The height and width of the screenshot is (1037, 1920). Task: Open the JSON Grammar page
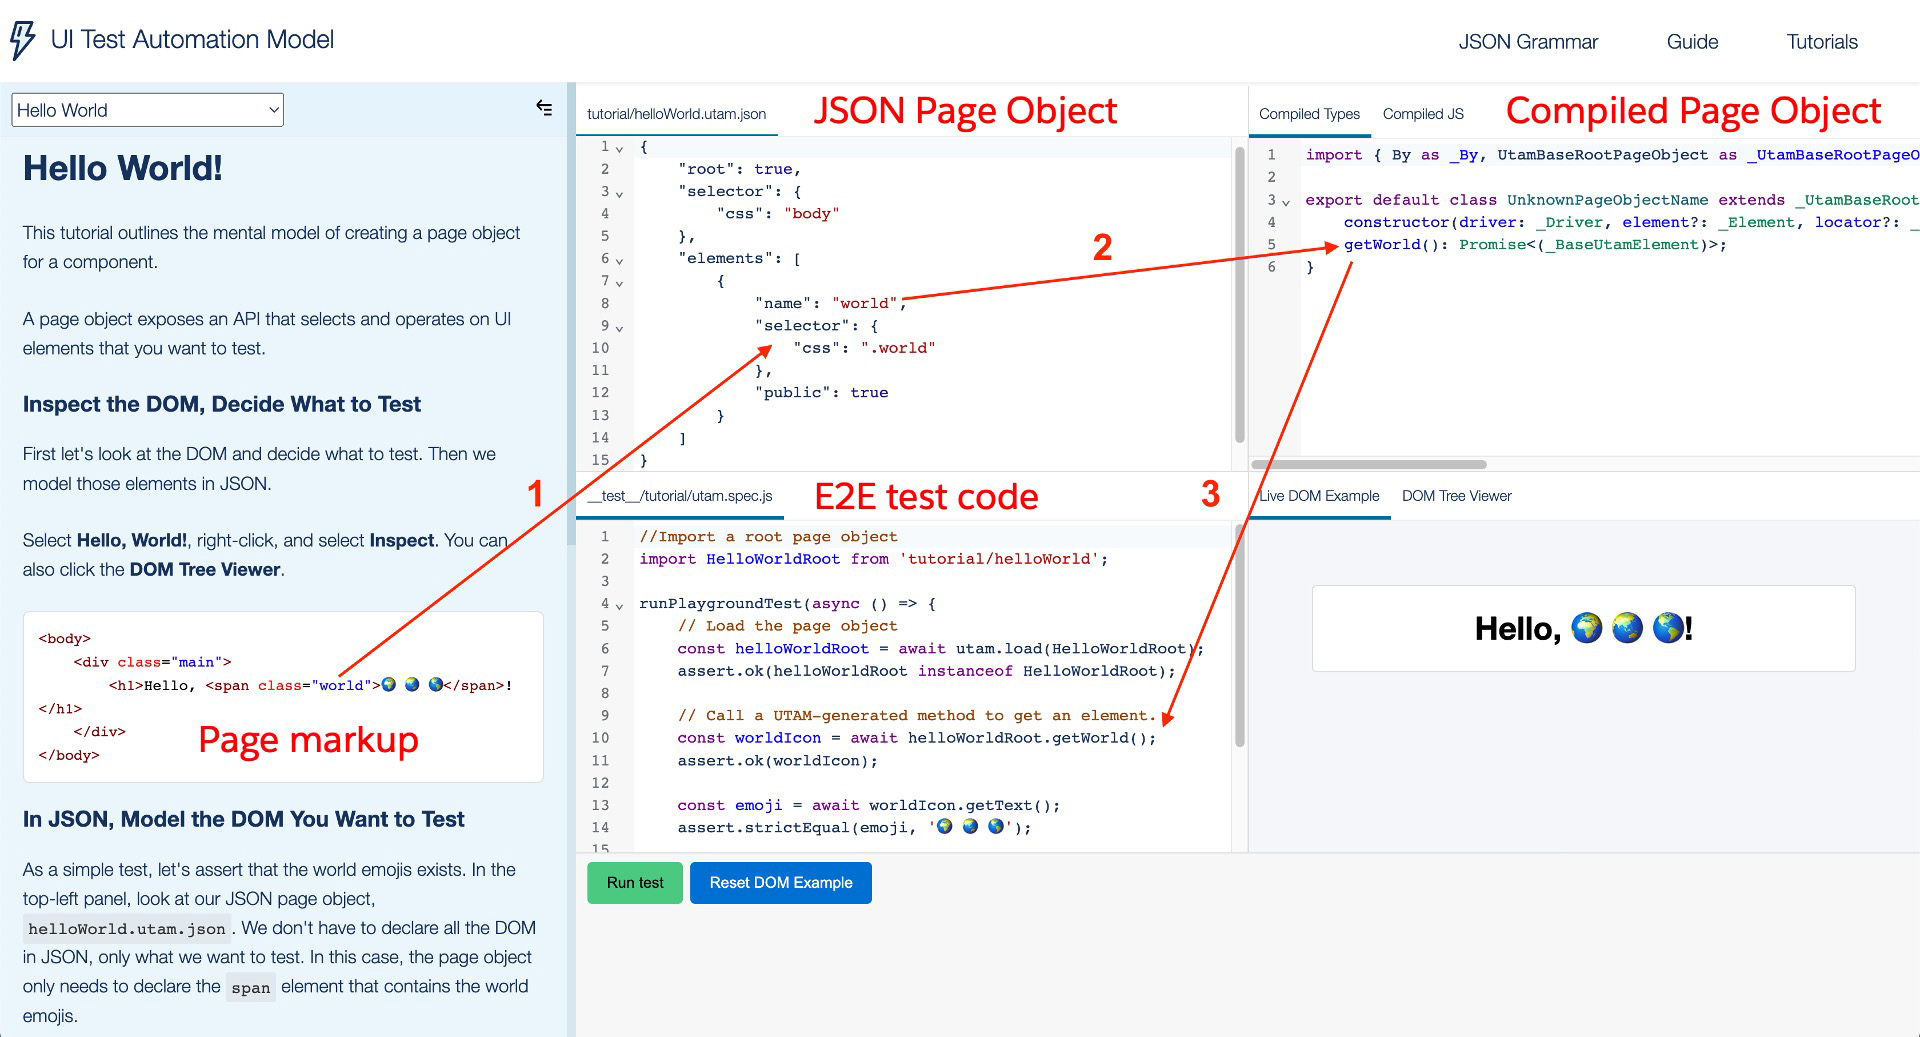(1528, 42)
